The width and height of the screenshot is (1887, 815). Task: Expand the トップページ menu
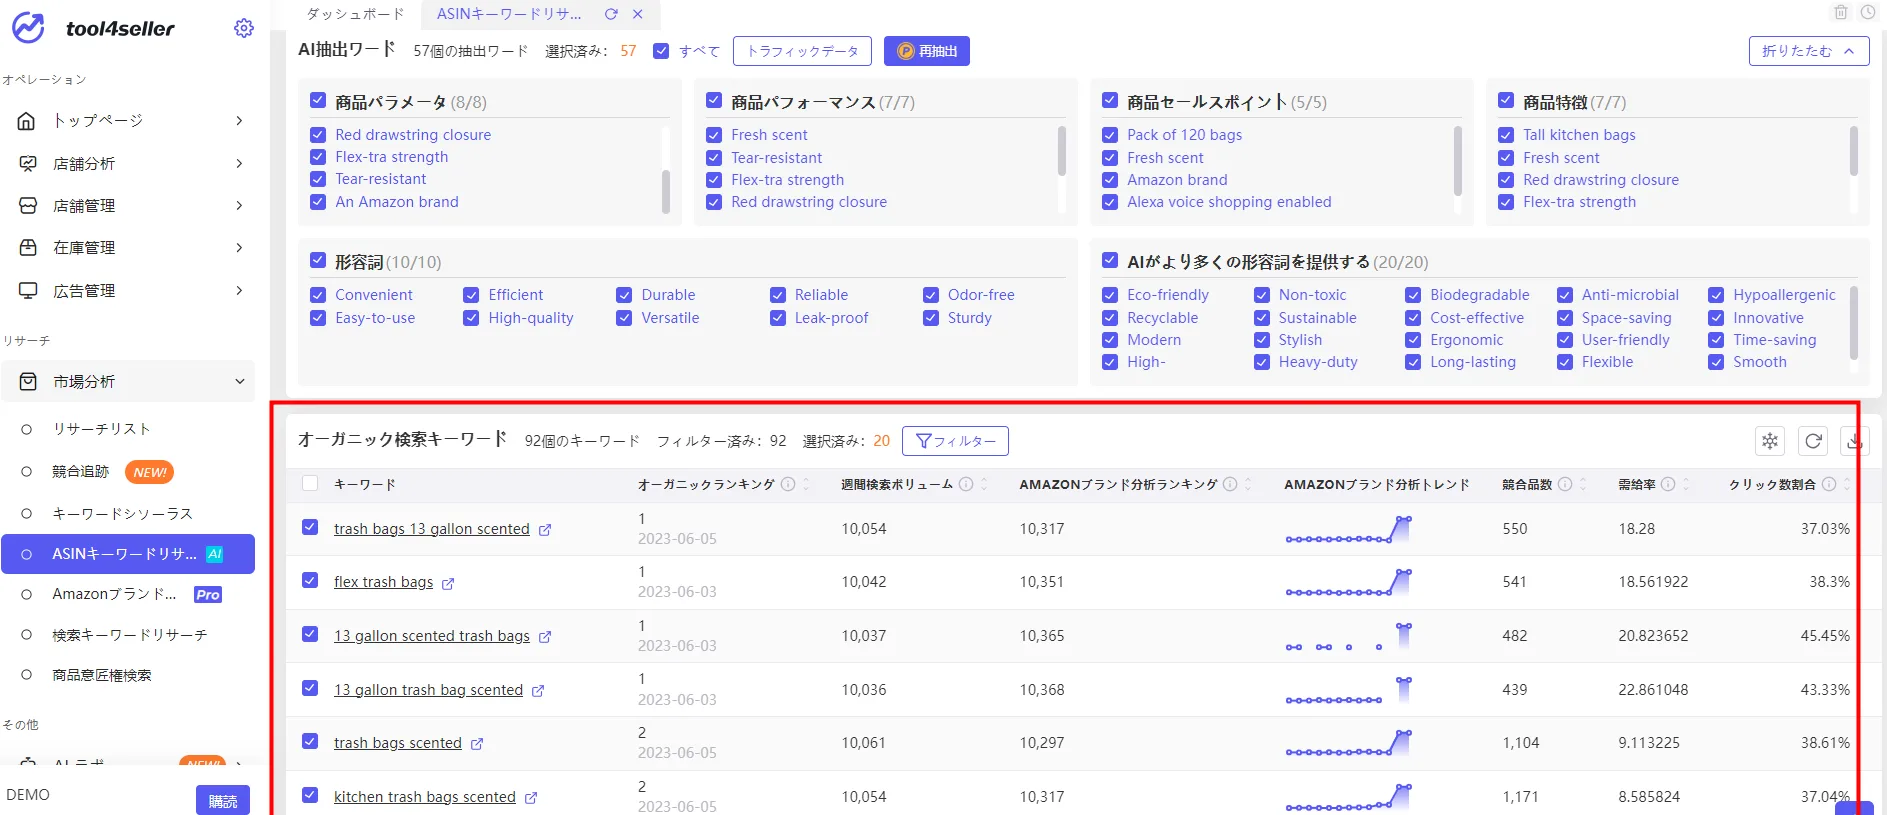(239, 121)
